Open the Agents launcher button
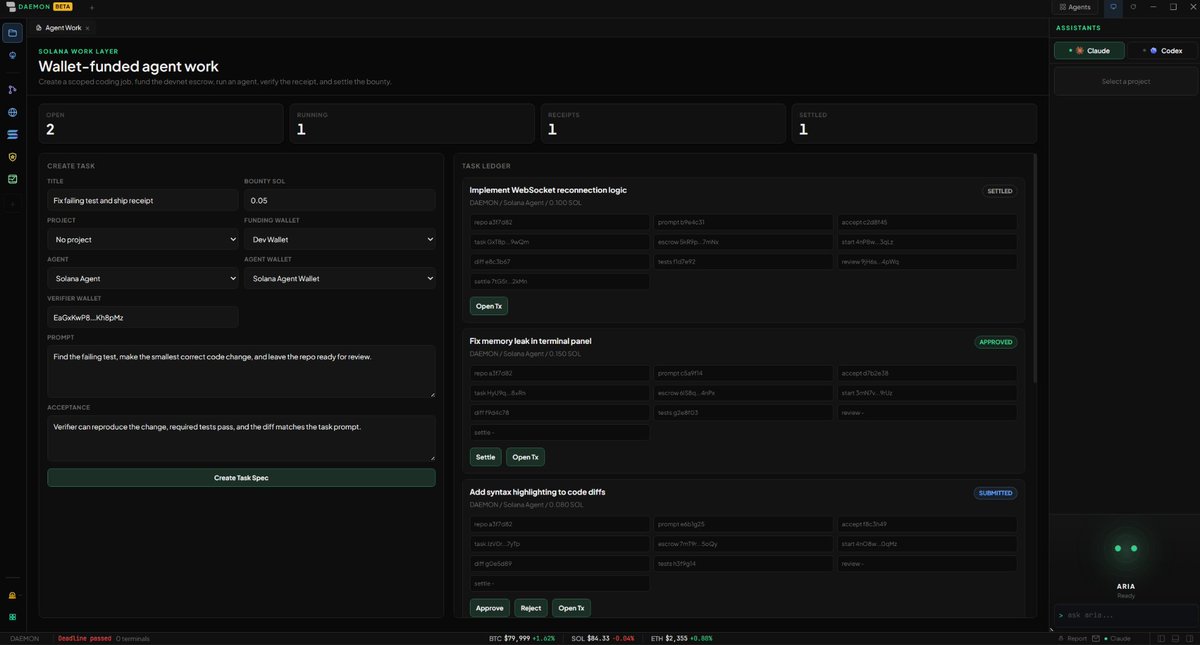The image size is (1200, 645). [x=1075, y=7]
